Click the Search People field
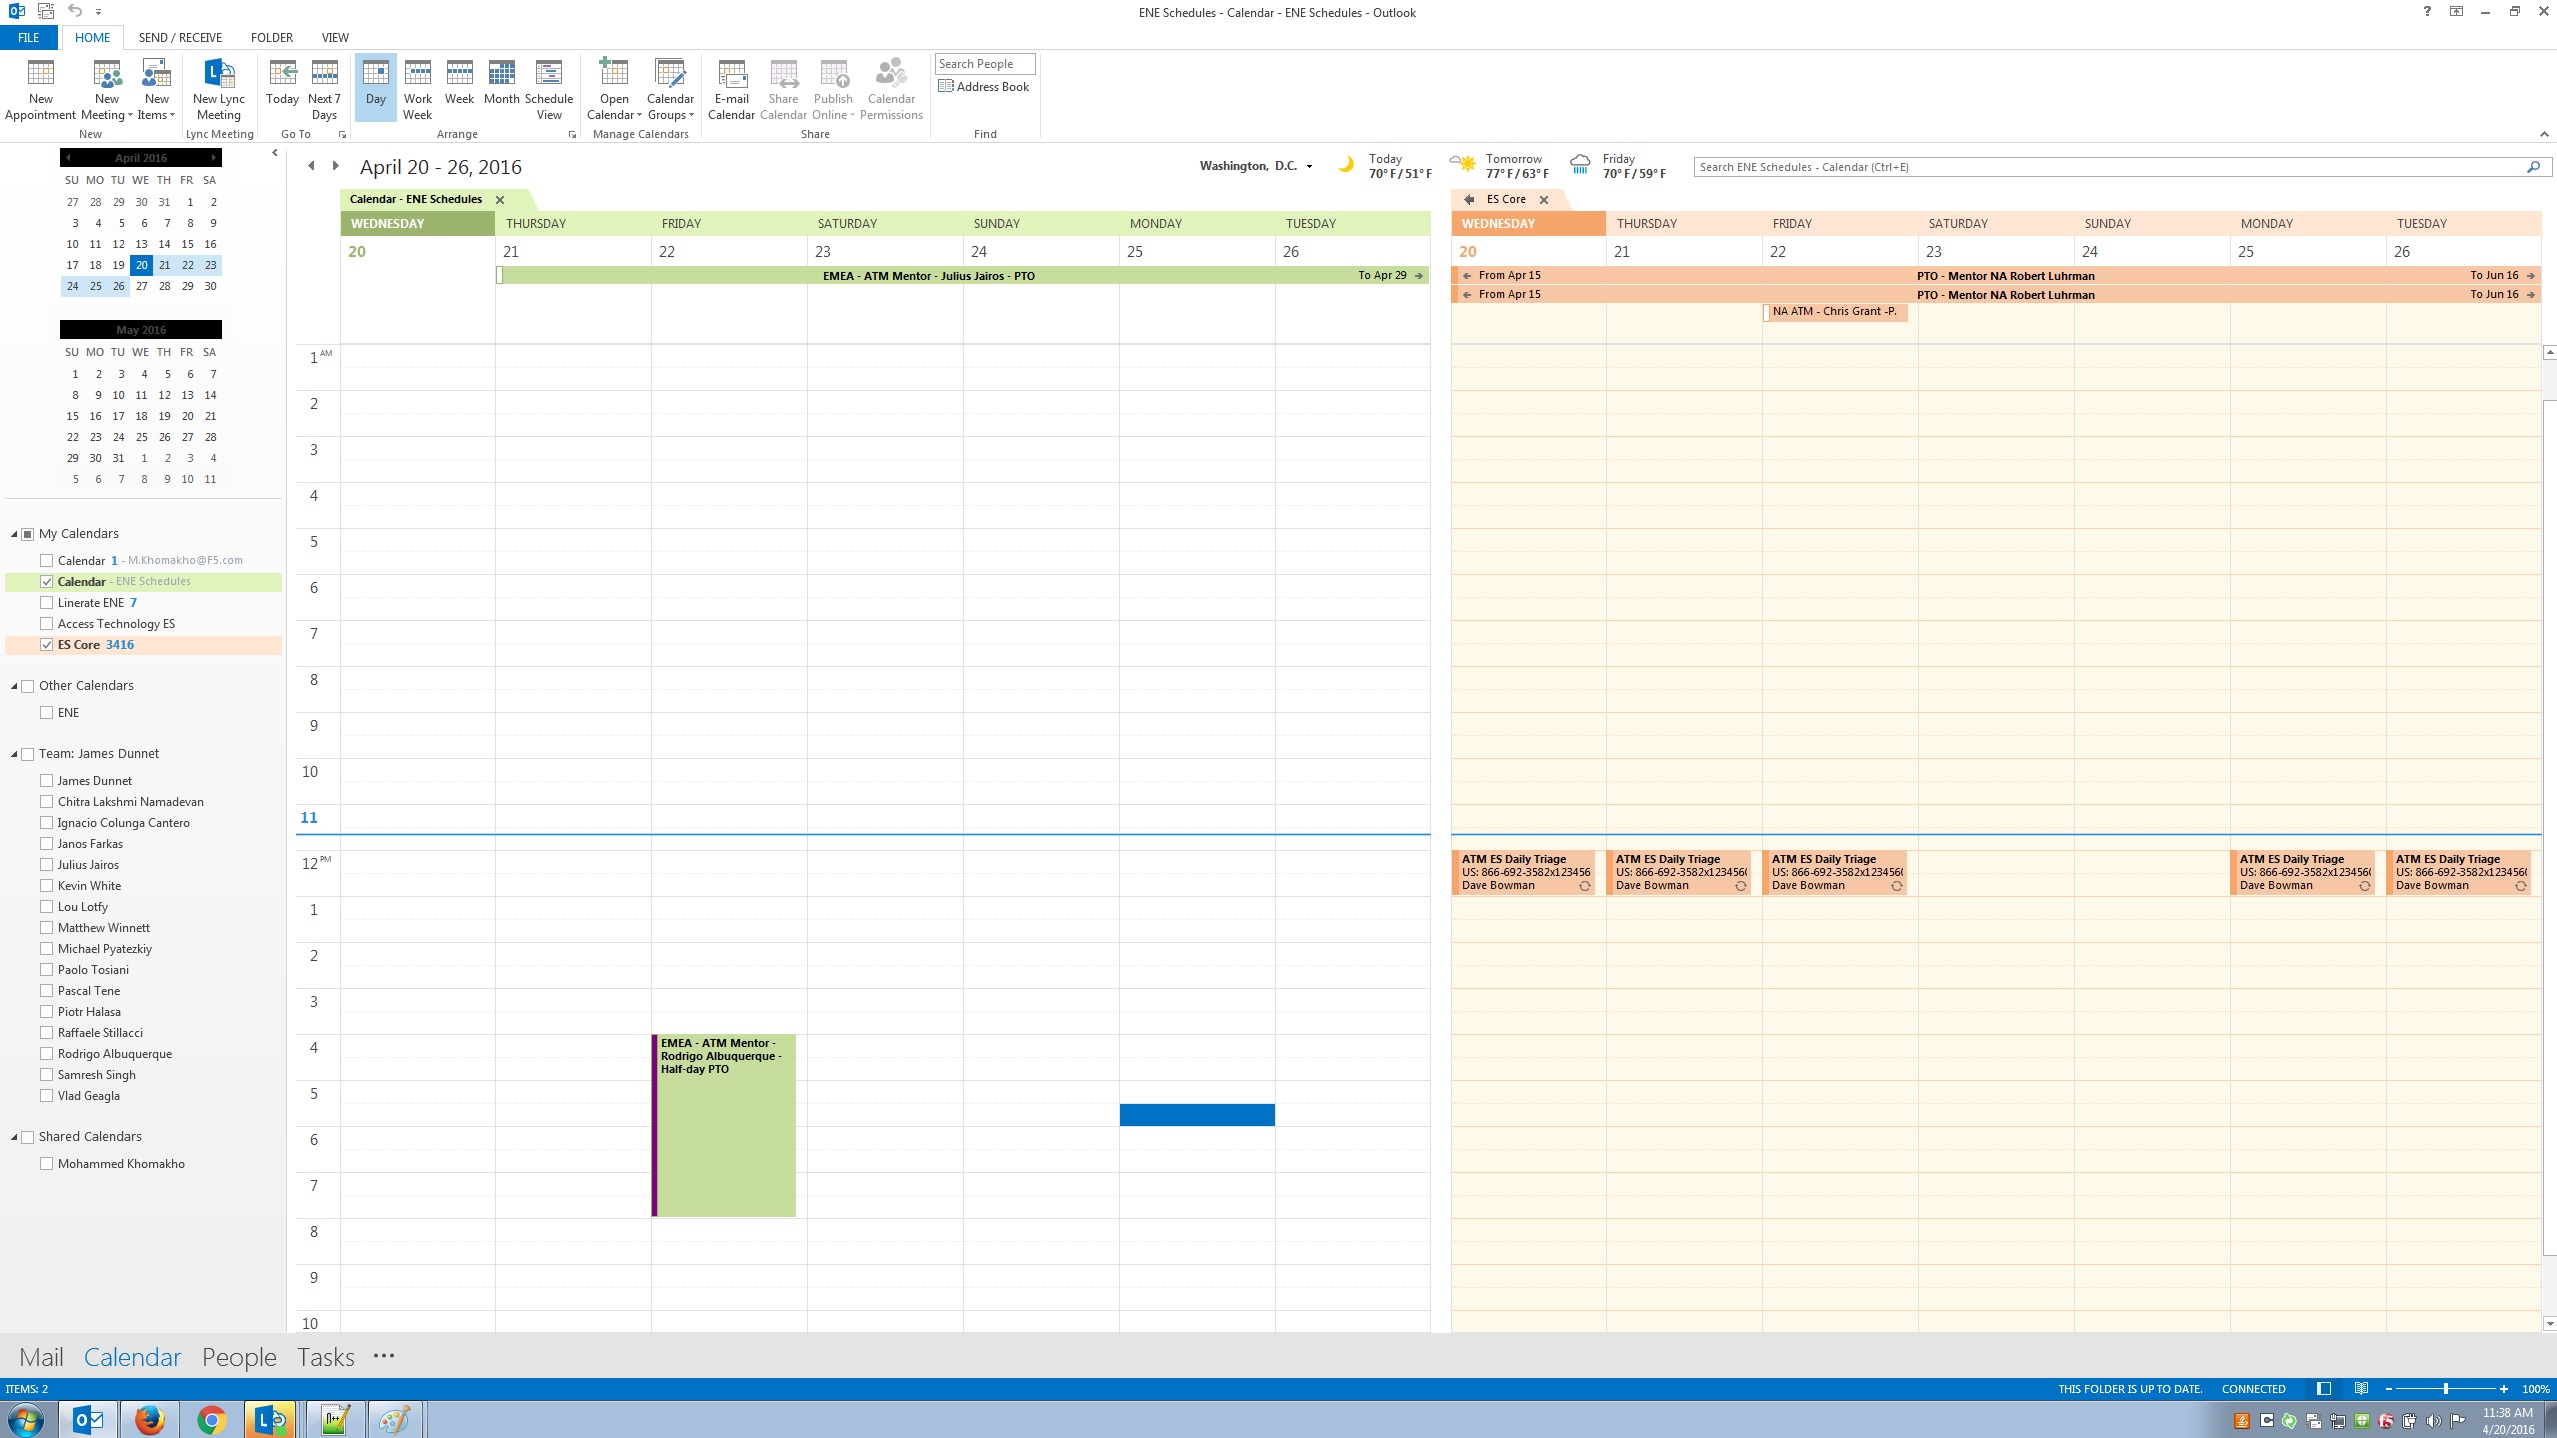The height and width of the screenshot is (1438, 2557). pos(984,63)
